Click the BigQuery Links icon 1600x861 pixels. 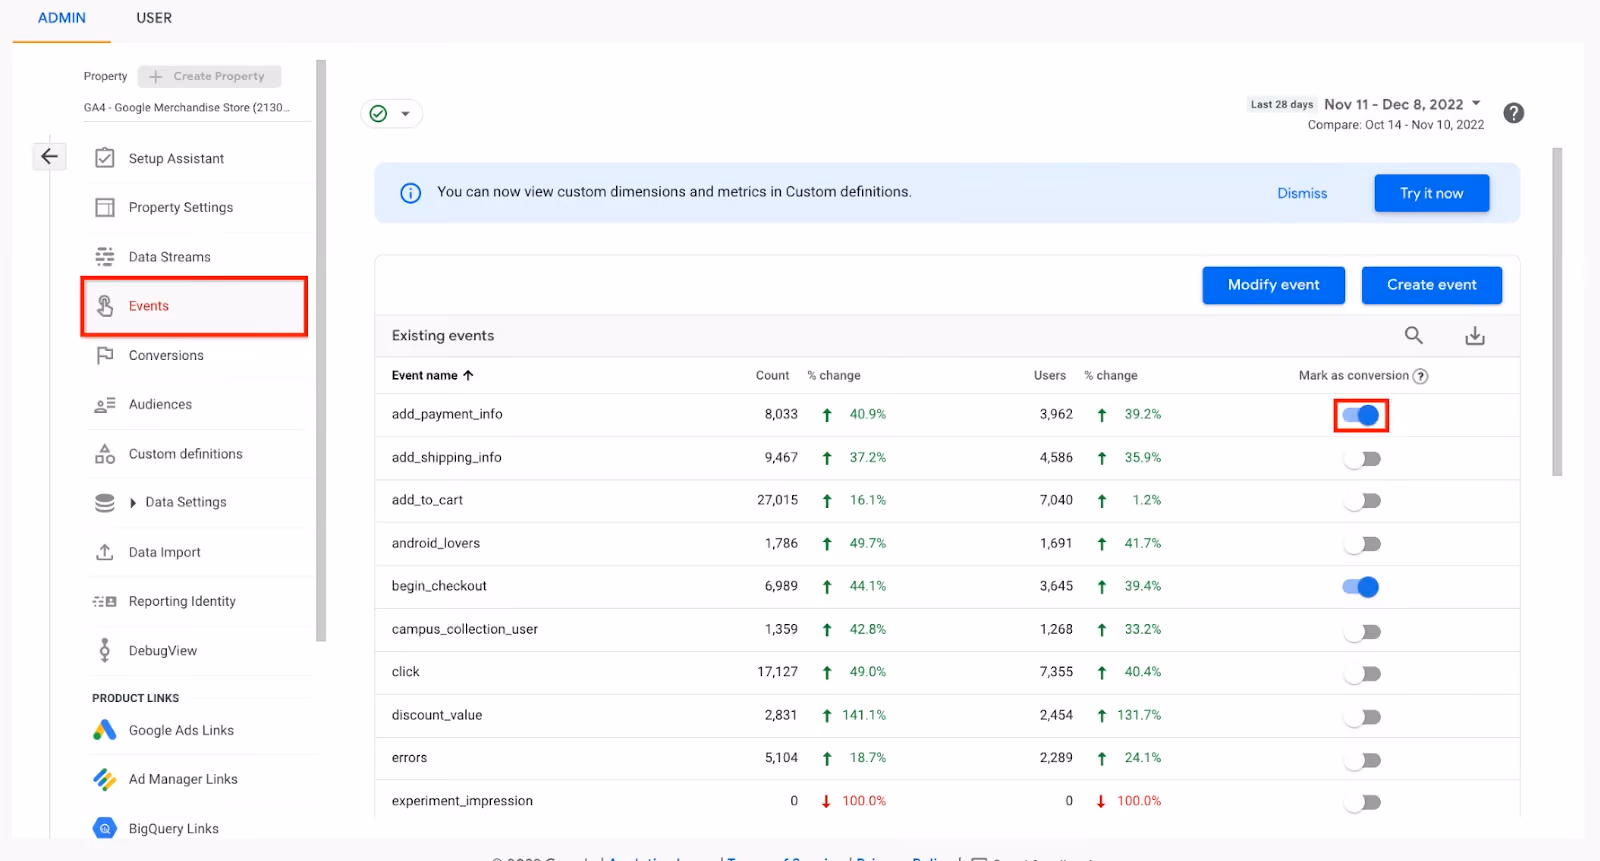(x=105, y=828)
